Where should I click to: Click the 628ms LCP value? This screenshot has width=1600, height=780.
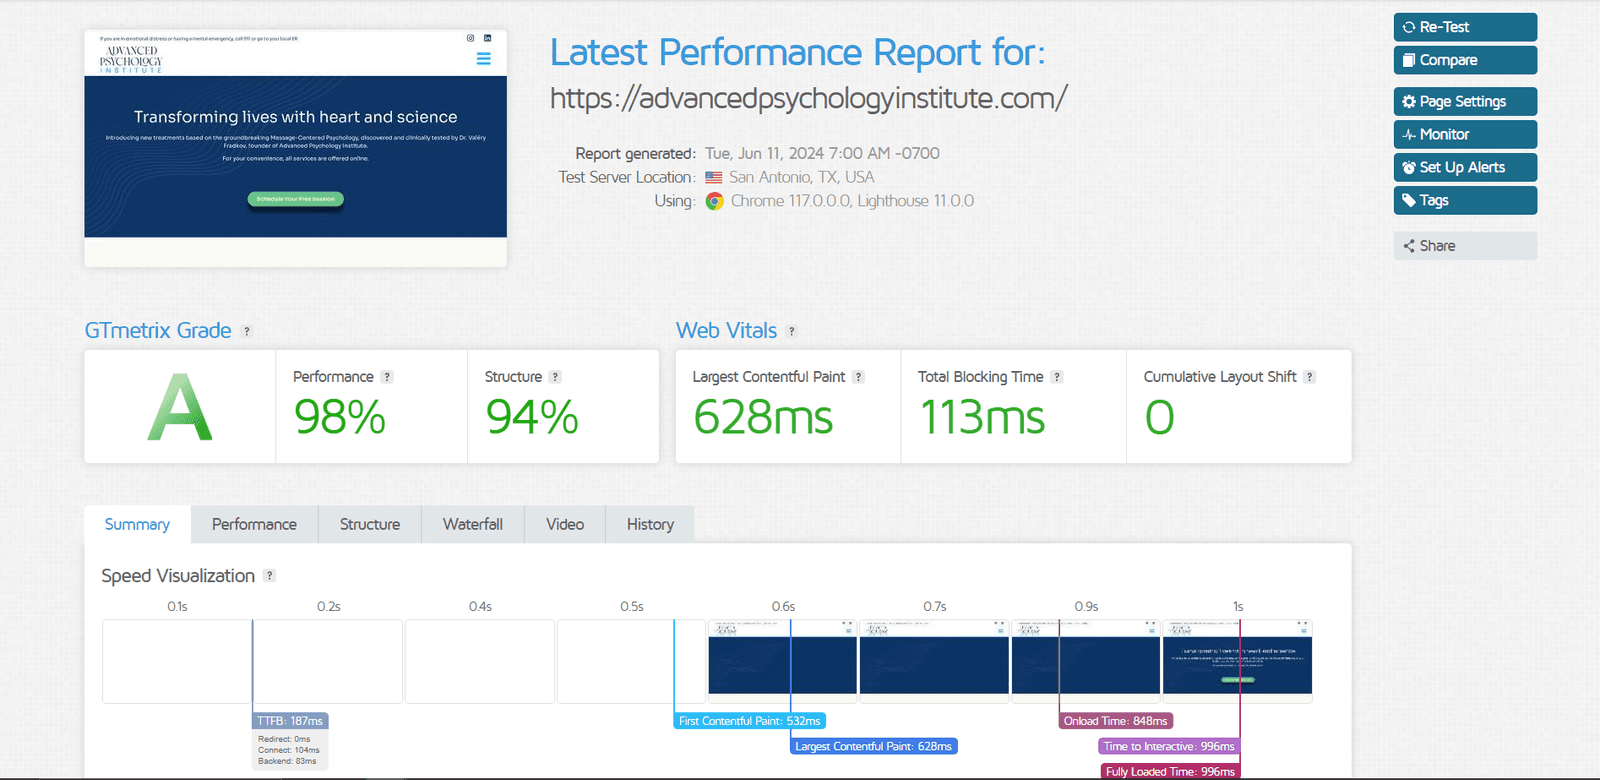click(x=763, y=417)
